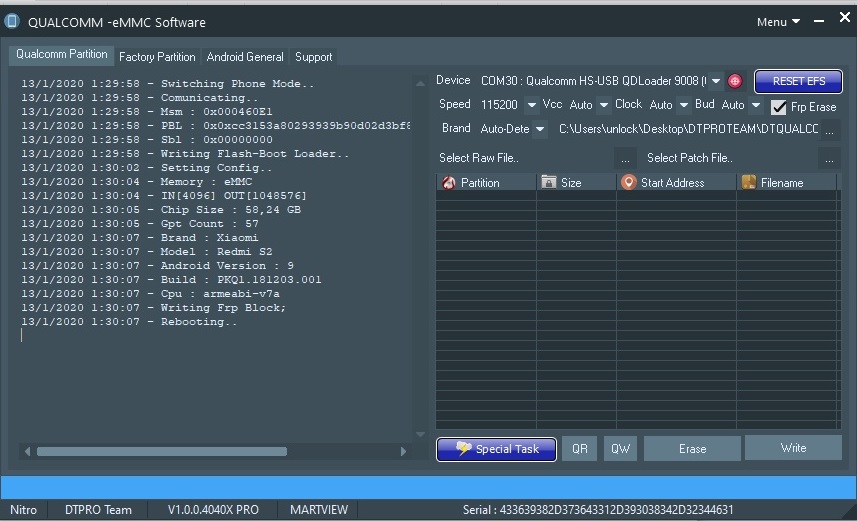This screenshot has width=857, height=521.
Task: Click the 'Cpu : armeabi-v7a' log line
Action: [150, 294]
